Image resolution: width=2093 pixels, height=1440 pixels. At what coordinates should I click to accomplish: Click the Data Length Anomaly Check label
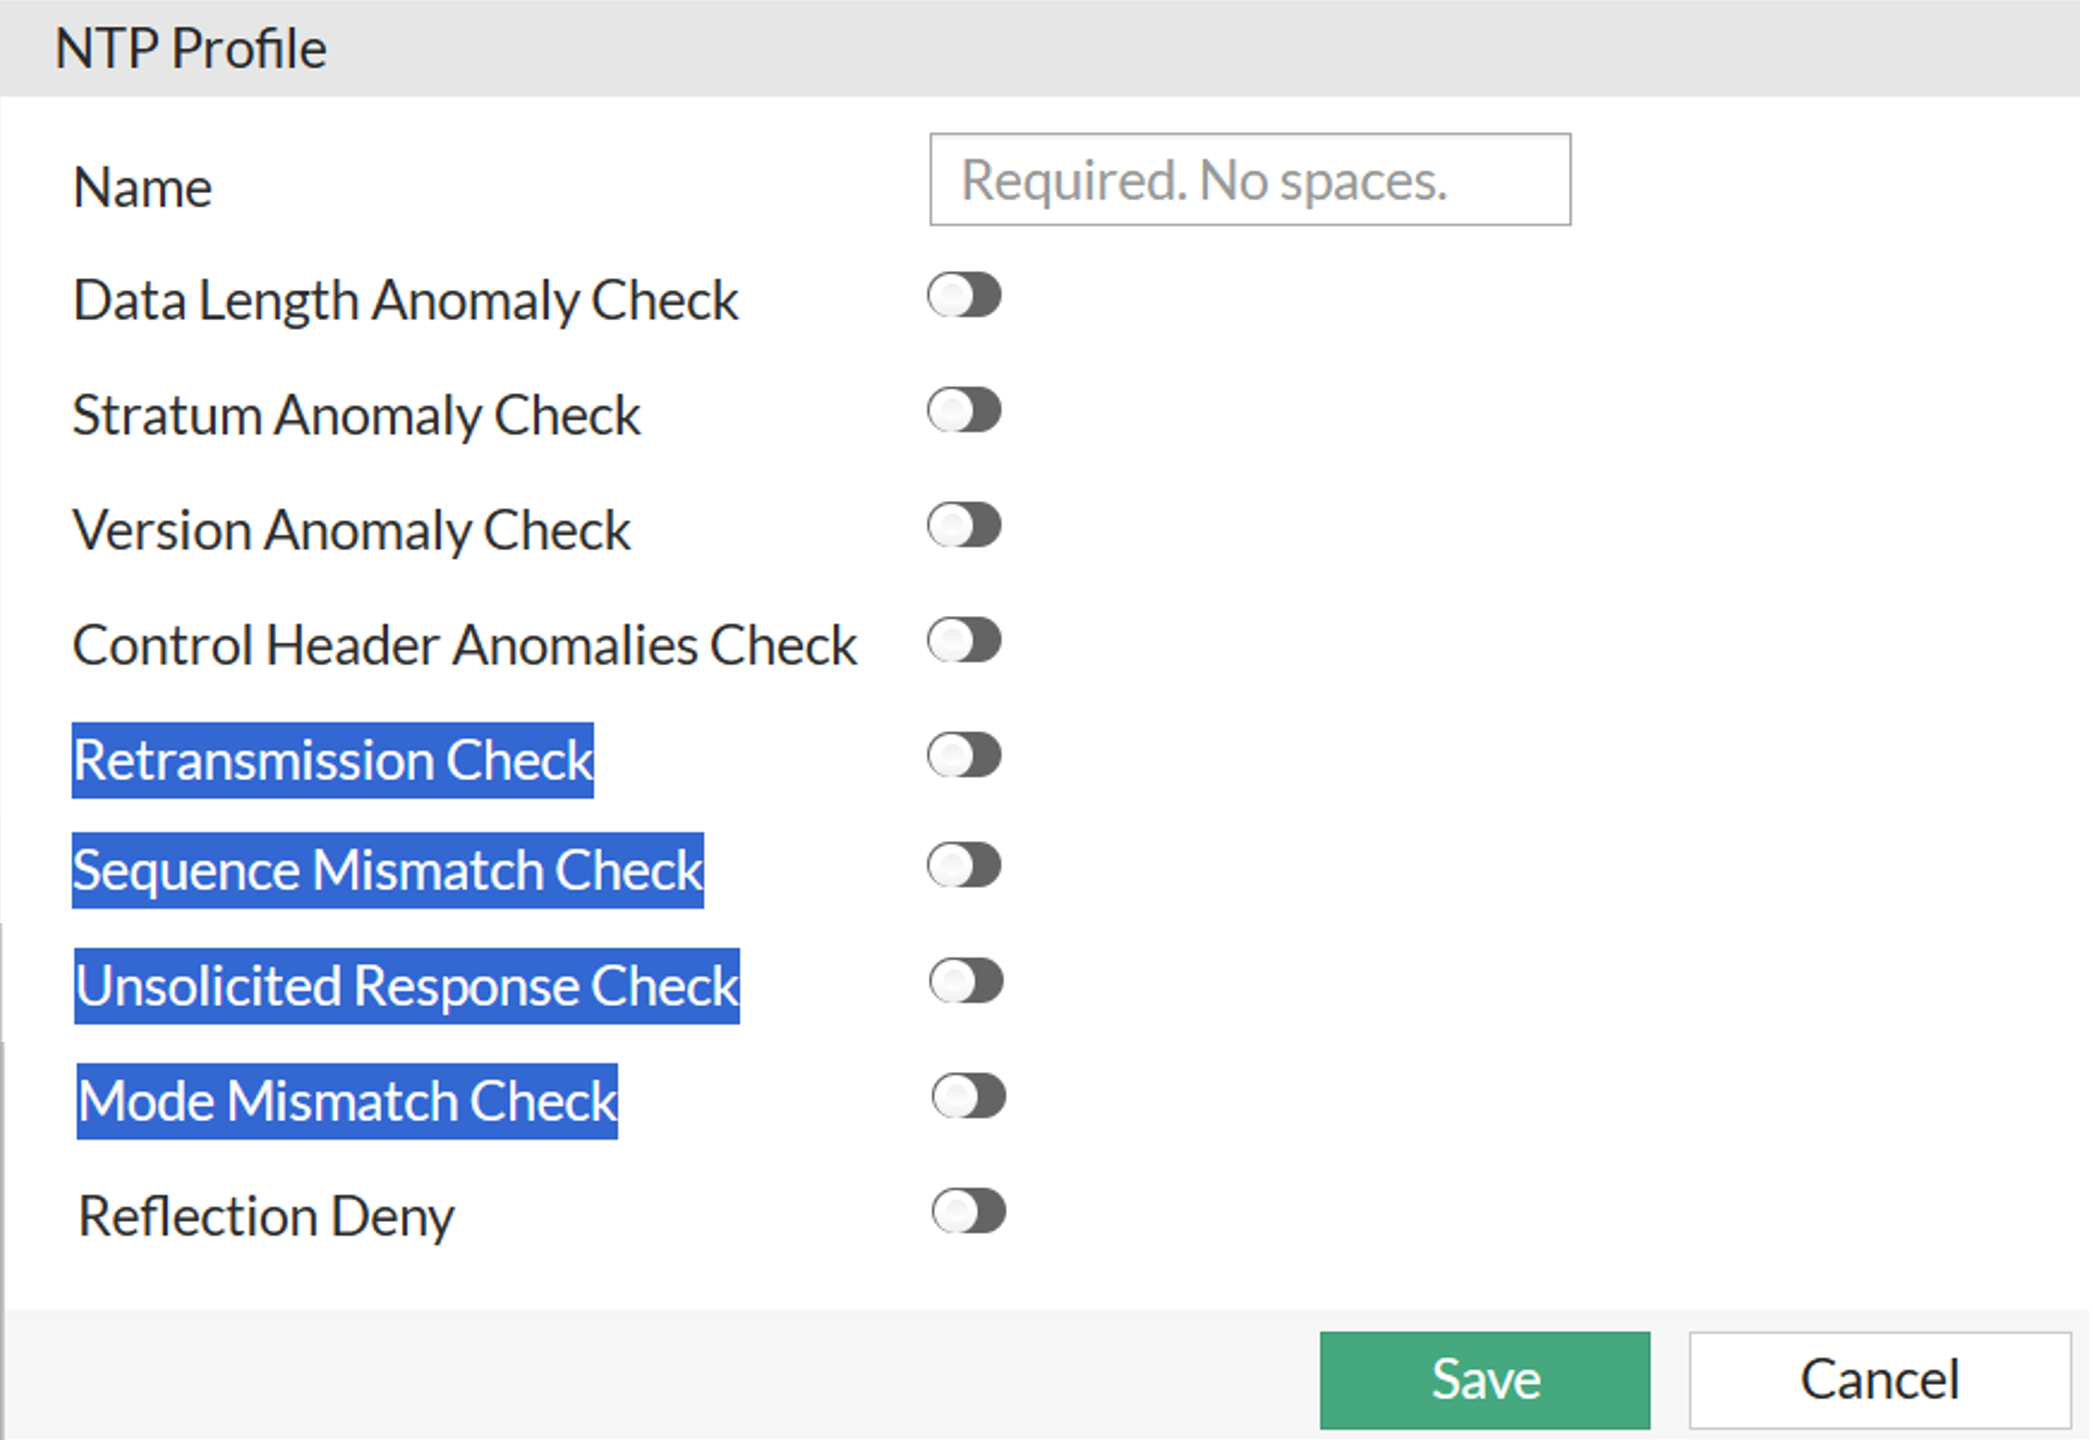405,301
